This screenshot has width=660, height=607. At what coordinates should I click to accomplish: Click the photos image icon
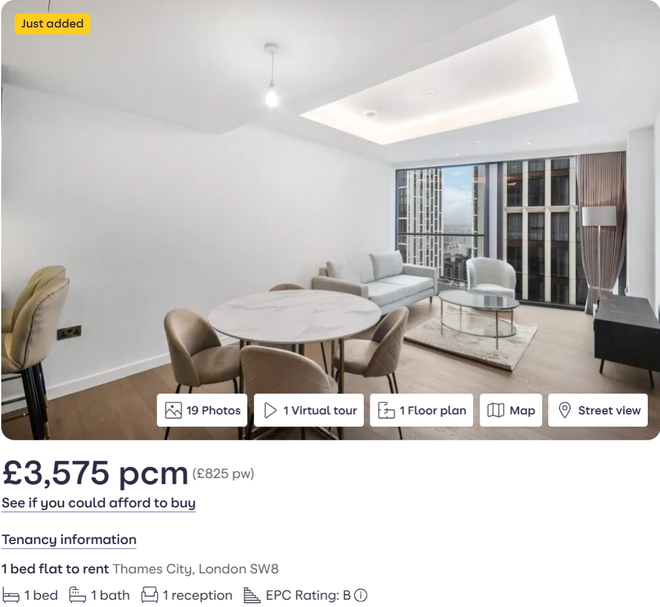coord(173,410)
